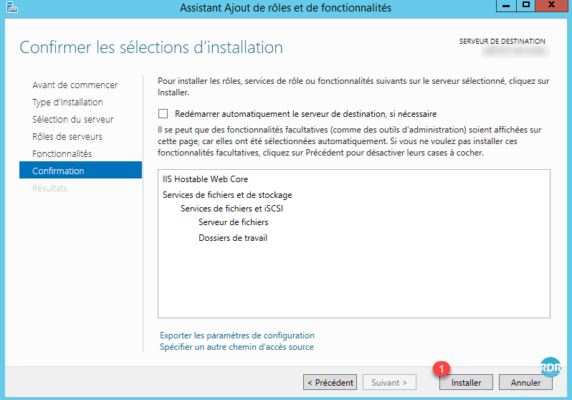Open the Rôles de serveurs step

(67, 136)
